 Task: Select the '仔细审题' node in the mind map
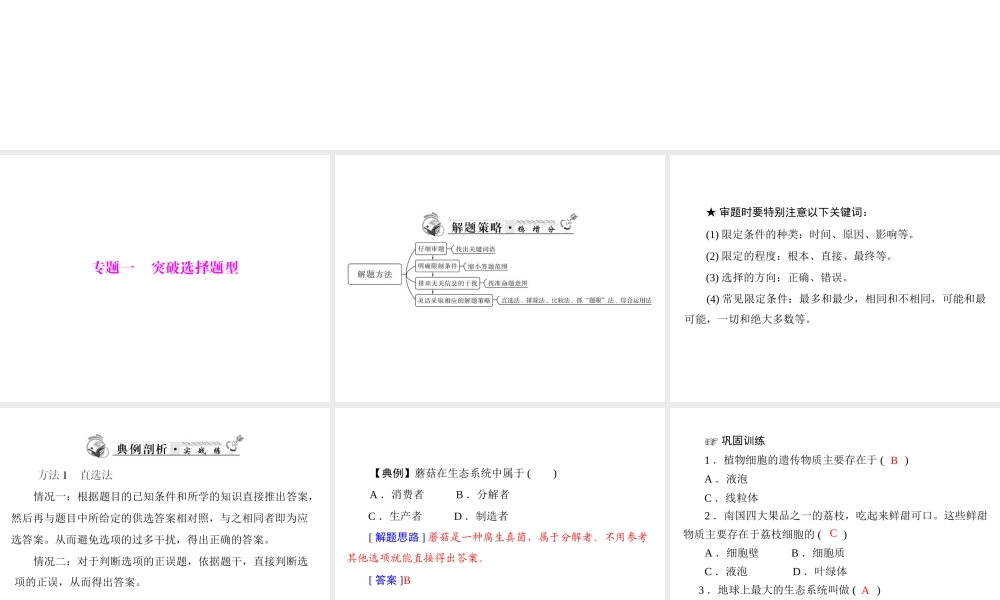tap(430, 249)
